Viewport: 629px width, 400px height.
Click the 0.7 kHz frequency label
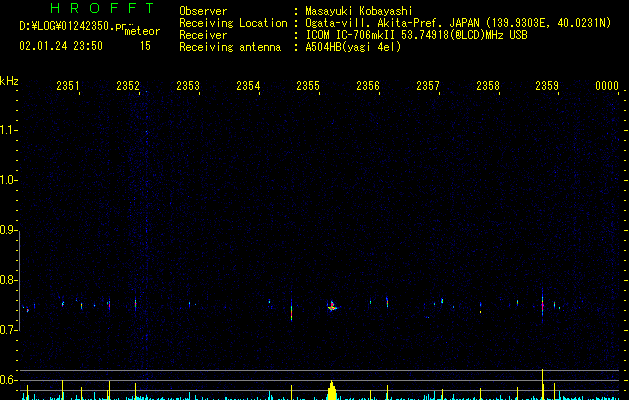[x=8, y=330]
